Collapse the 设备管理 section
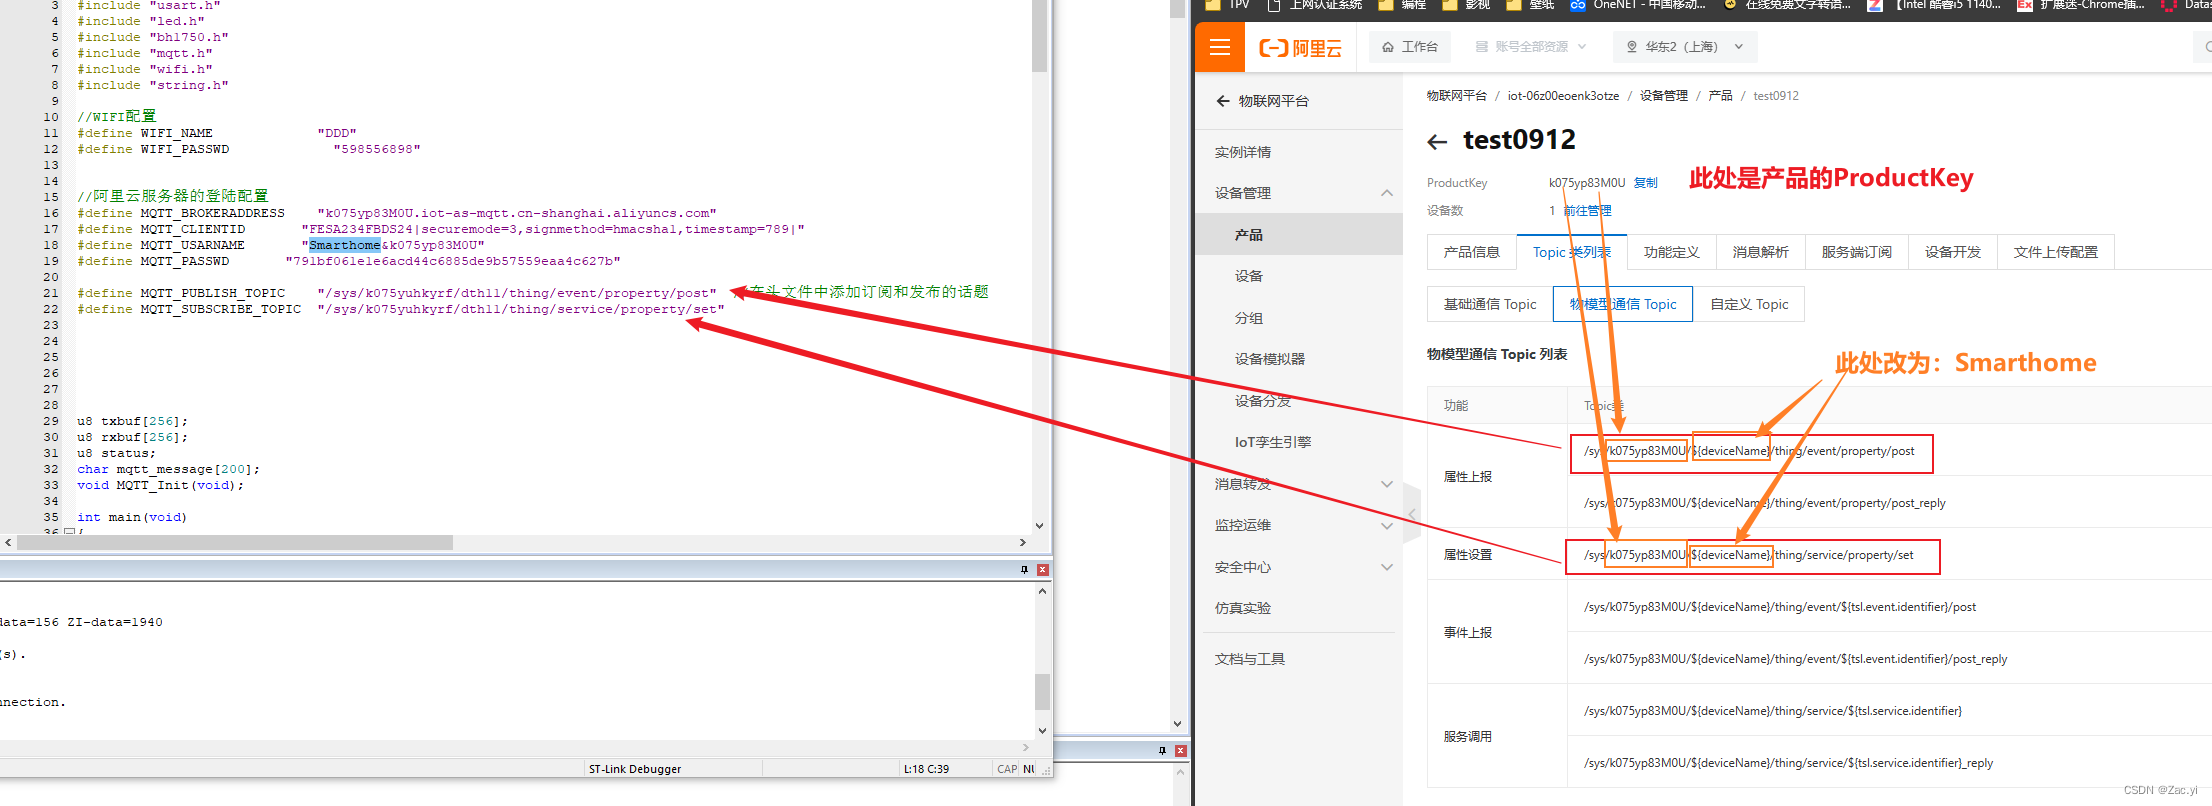The width and height of the screenshot is (2212, 806). pos(1386,193)
